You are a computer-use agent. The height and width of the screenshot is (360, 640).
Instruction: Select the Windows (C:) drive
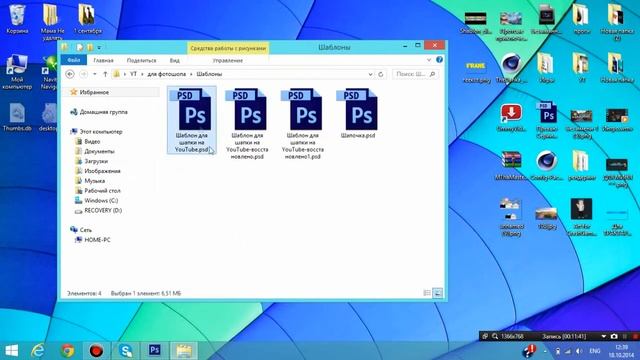101,200
